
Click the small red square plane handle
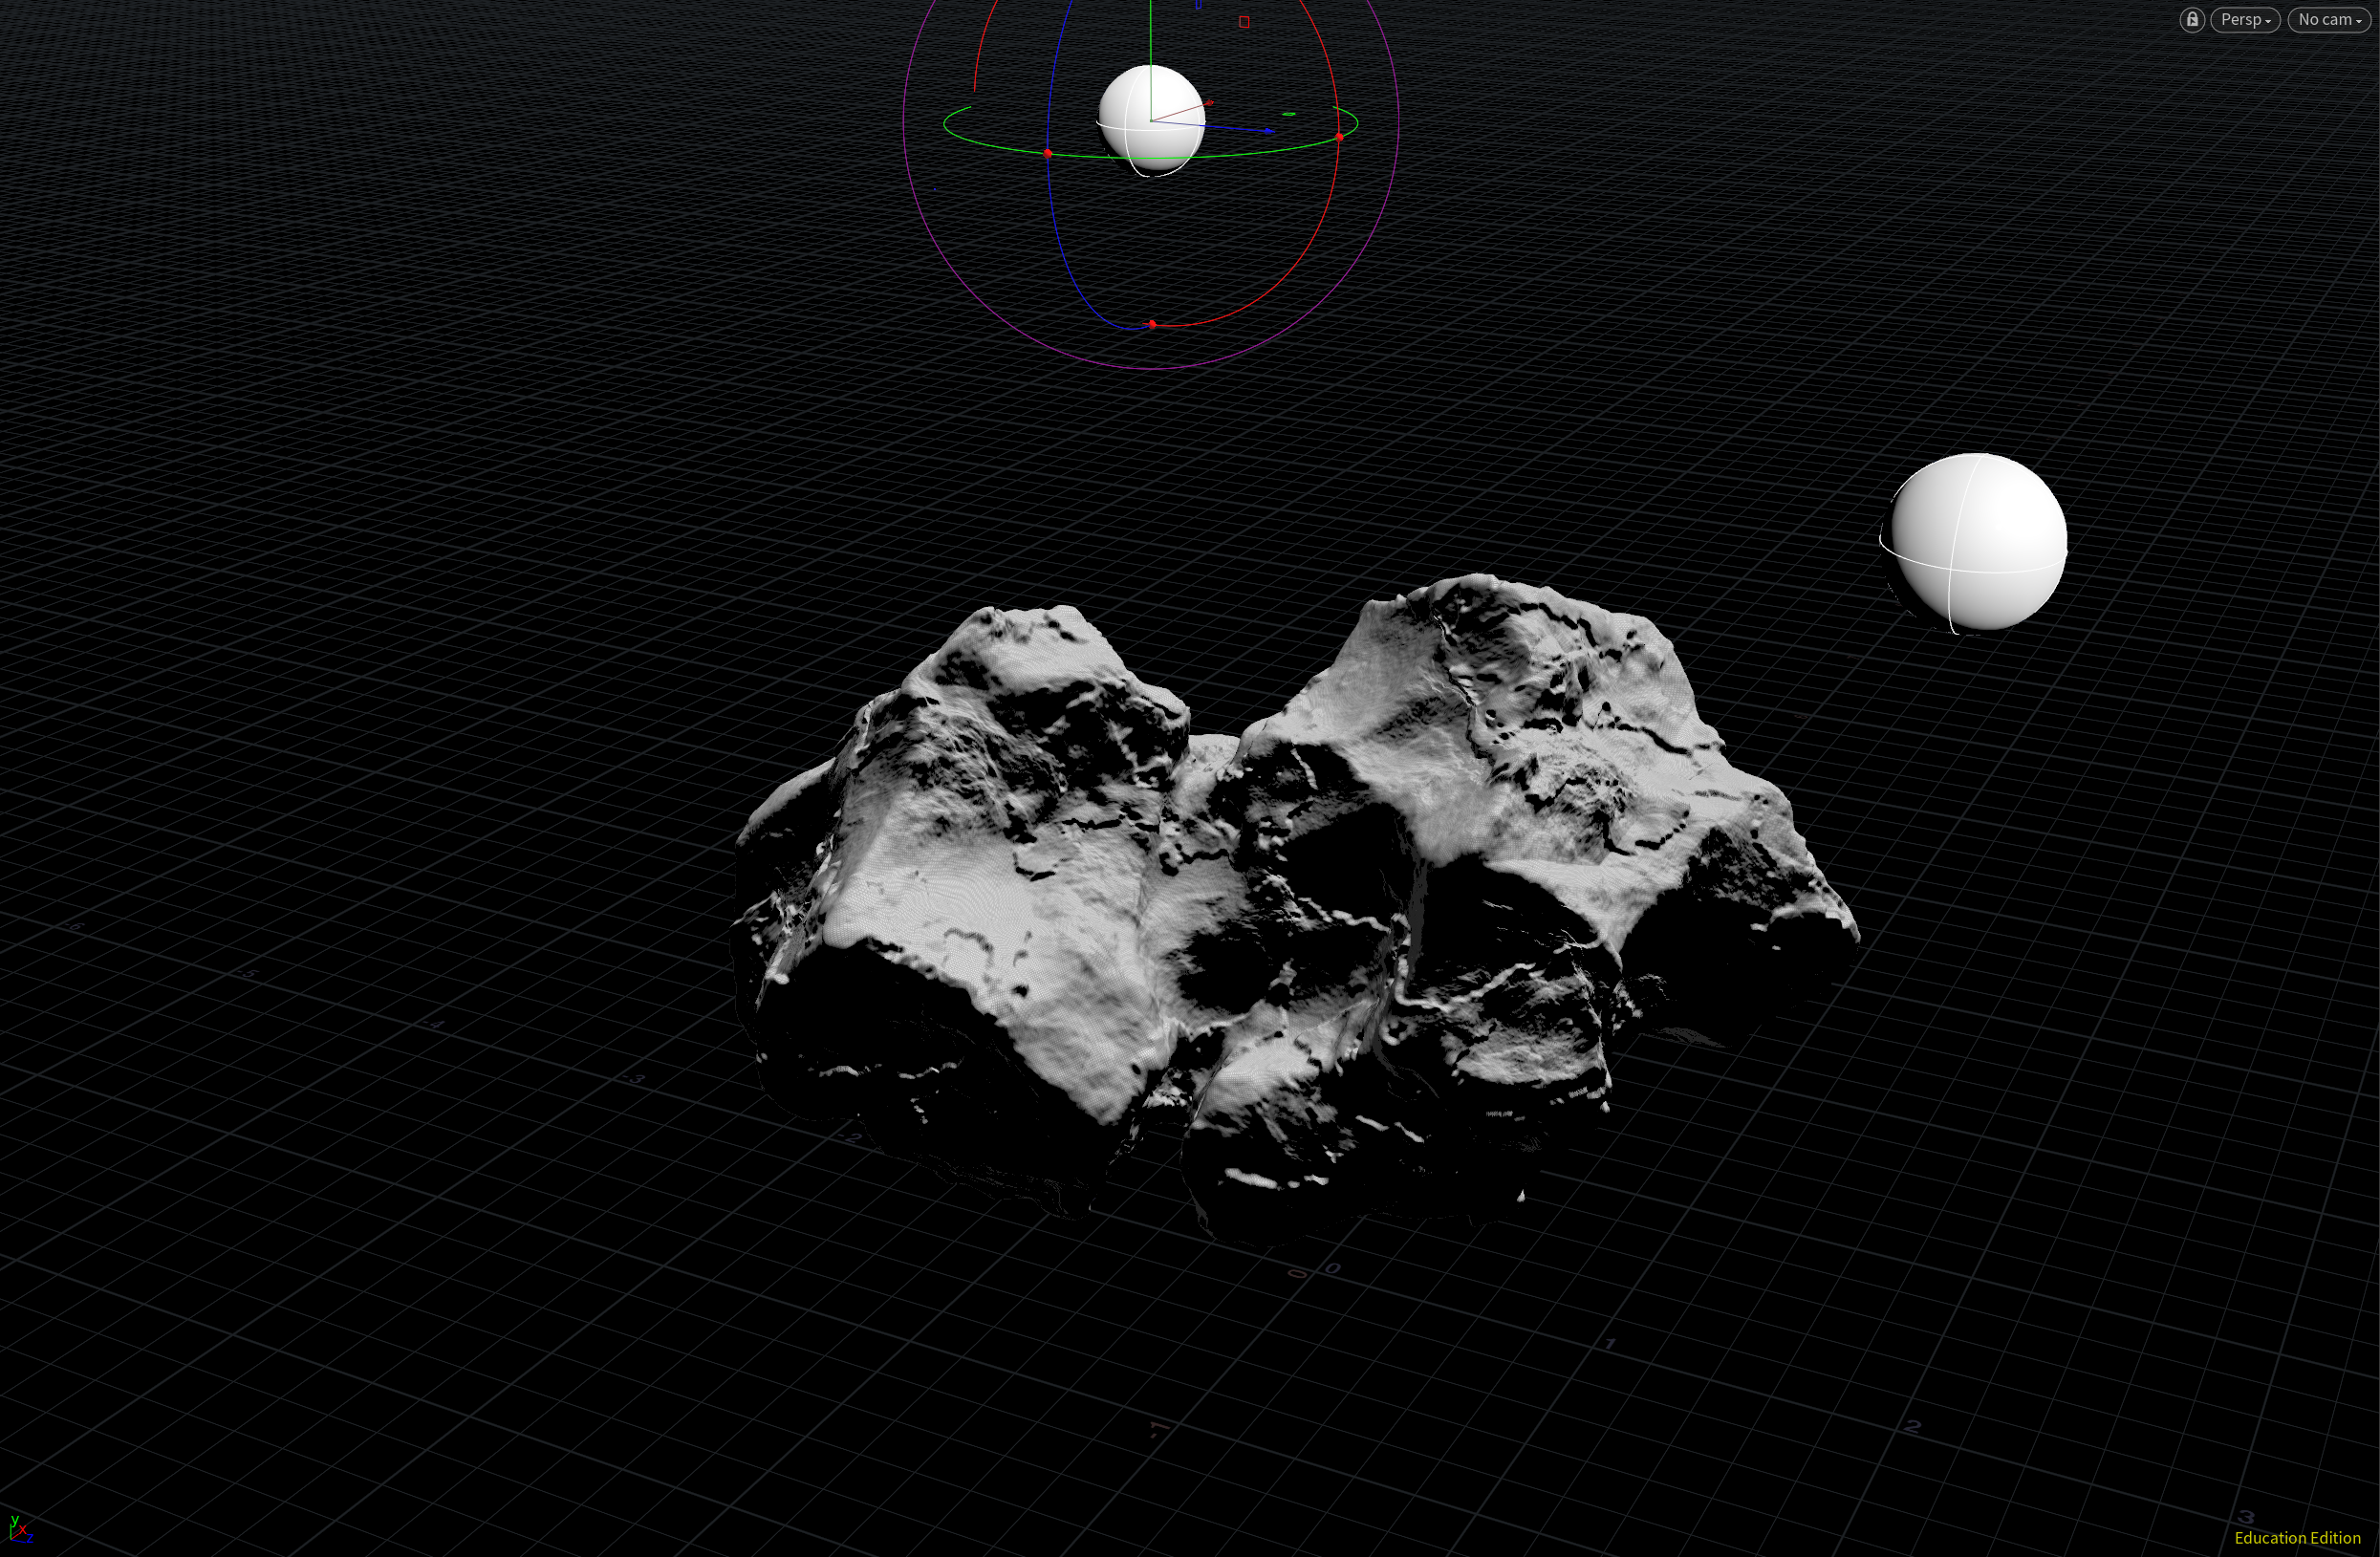coord(1244,21)
